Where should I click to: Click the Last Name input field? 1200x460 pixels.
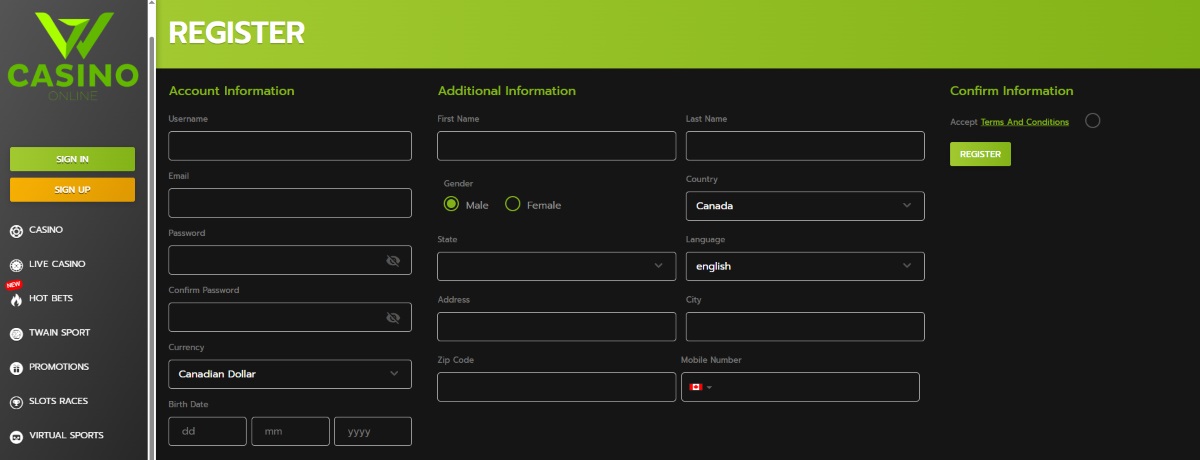point(805,146)
